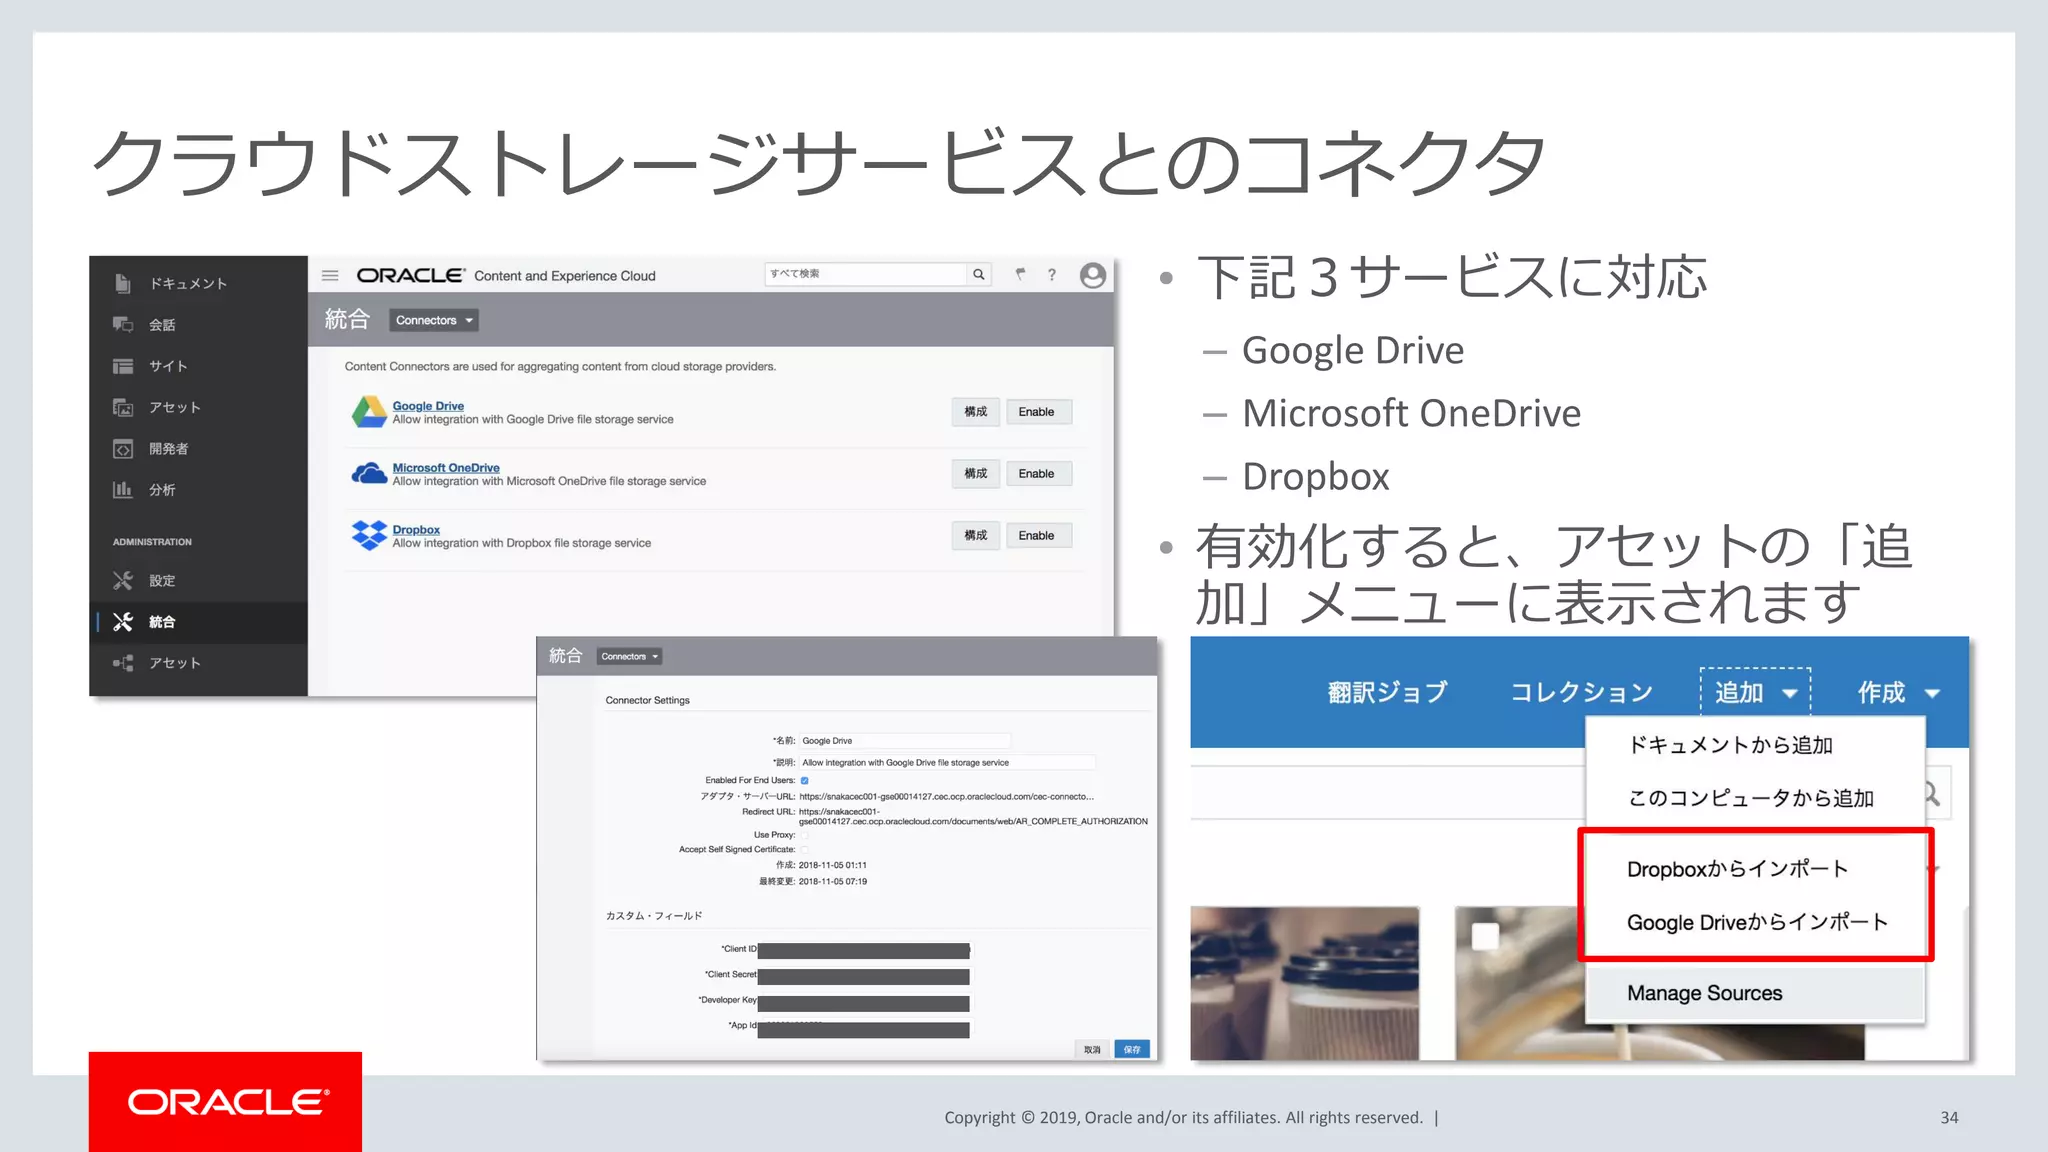Click Enable button for Dropbox
The image size is (2048, 1152).
[x=1037, y=536]
